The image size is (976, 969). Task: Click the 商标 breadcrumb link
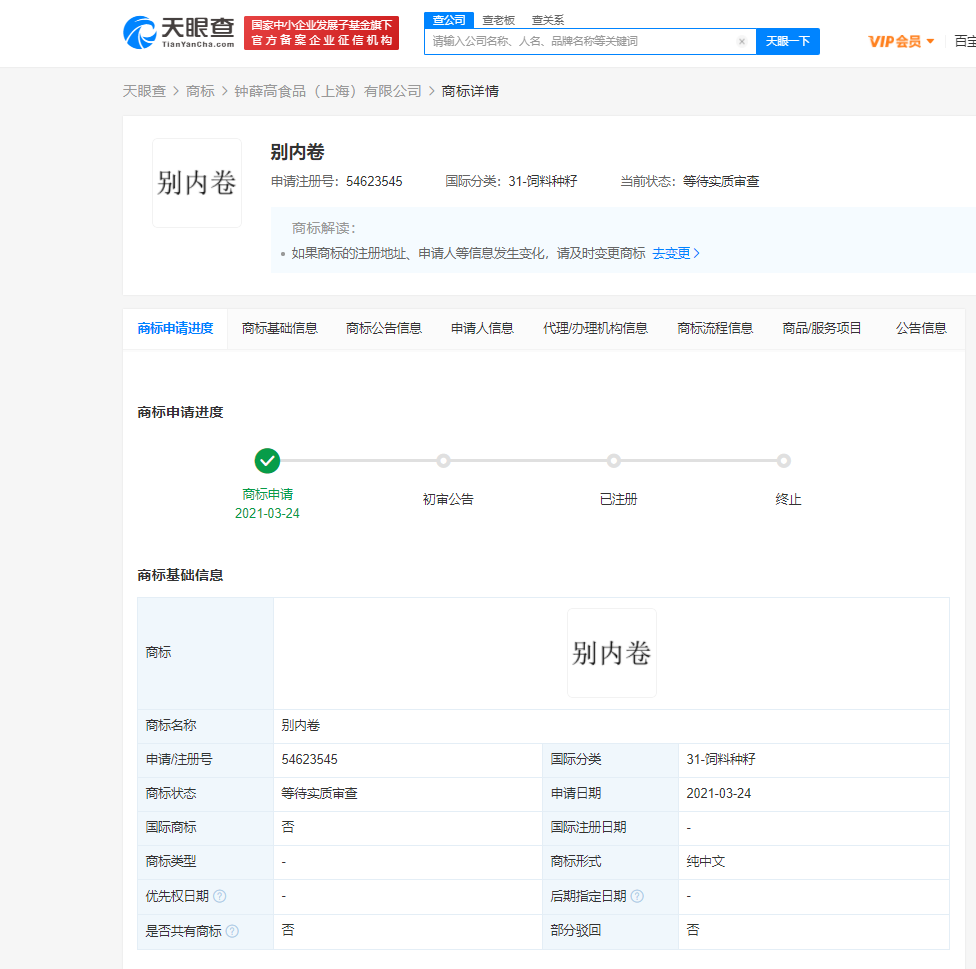point(200,91)
